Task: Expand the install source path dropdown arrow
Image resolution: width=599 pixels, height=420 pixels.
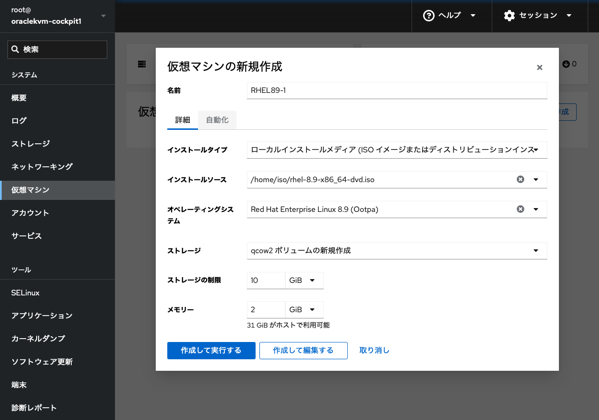Action: point(536,179)
